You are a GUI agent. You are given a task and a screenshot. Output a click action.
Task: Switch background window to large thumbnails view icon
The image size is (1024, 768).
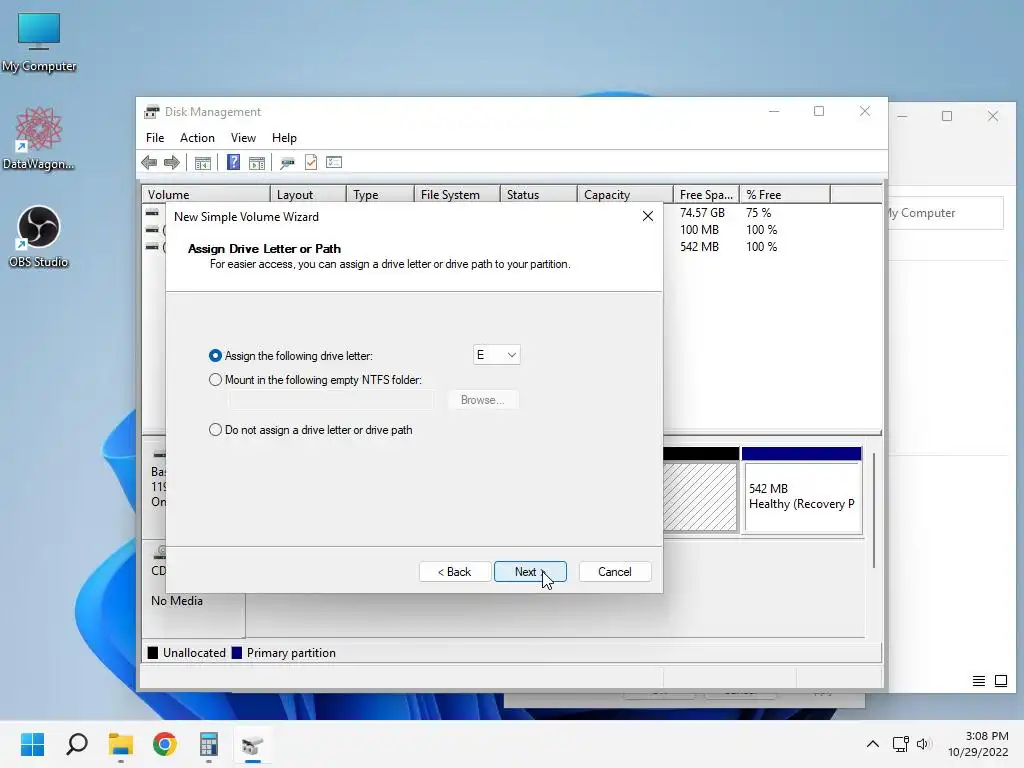pyautogui.click(x=1000, y=681)
